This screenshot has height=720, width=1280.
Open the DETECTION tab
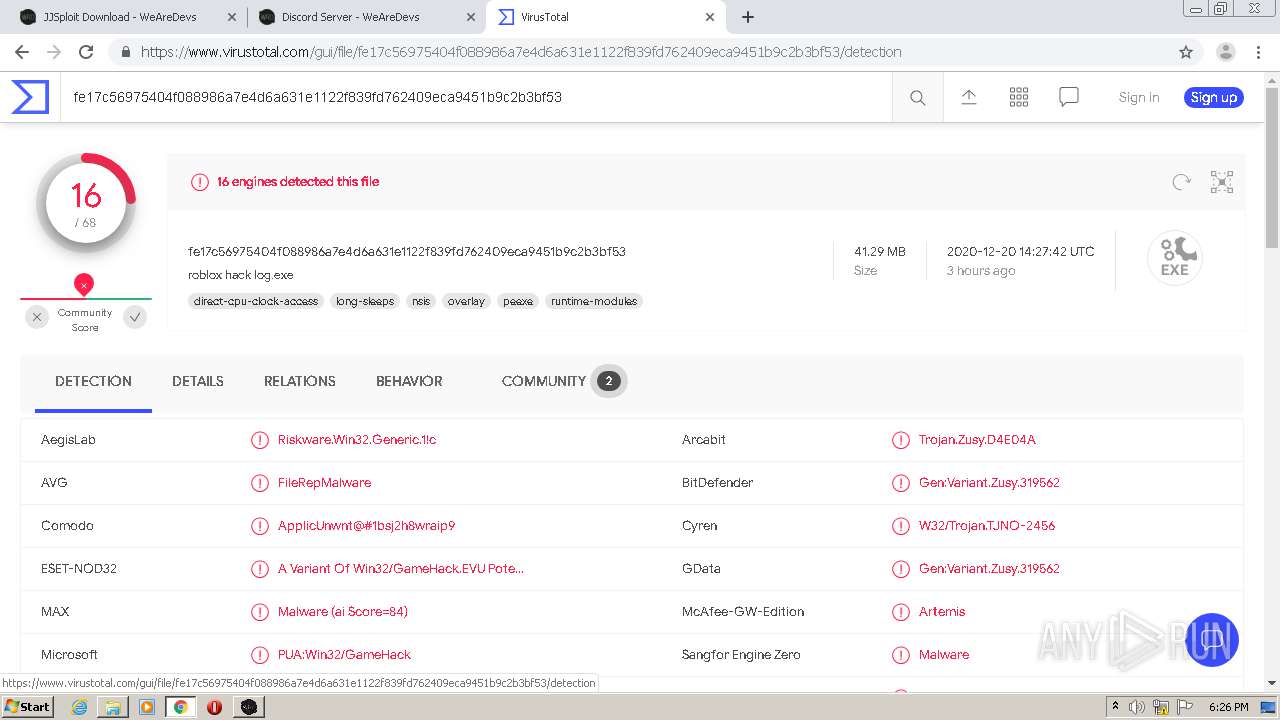click(x=93, y=381)
